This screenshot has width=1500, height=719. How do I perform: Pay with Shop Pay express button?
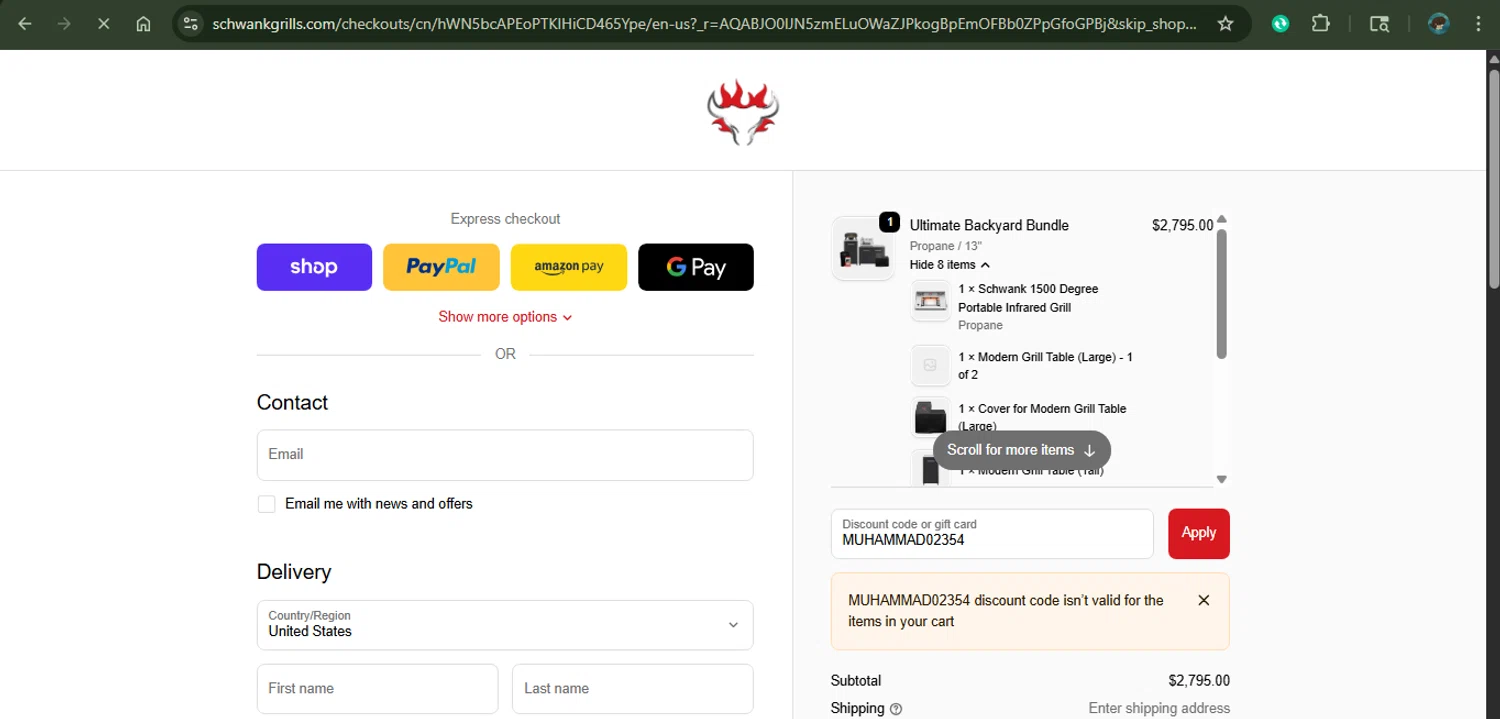[x=314, y=267]
